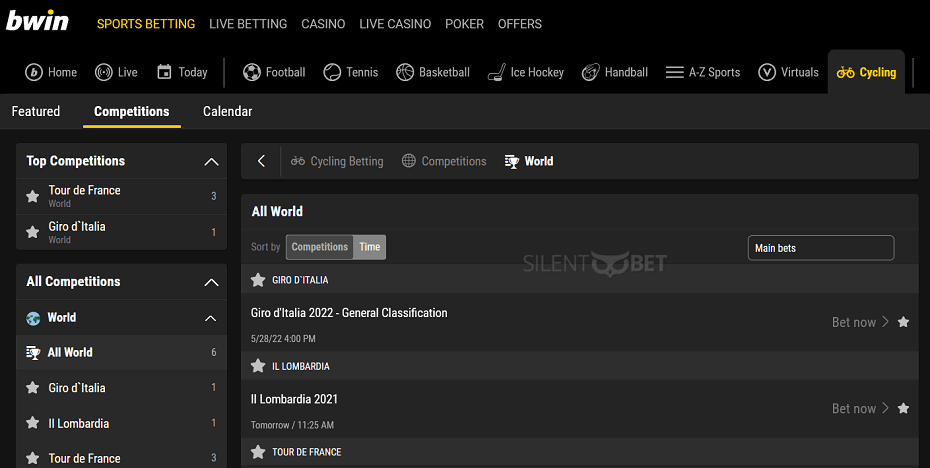Toggle star next to IL LOMBARDIA header
The width and height of the screenshot is (930, 468).
tap(258, 366)
